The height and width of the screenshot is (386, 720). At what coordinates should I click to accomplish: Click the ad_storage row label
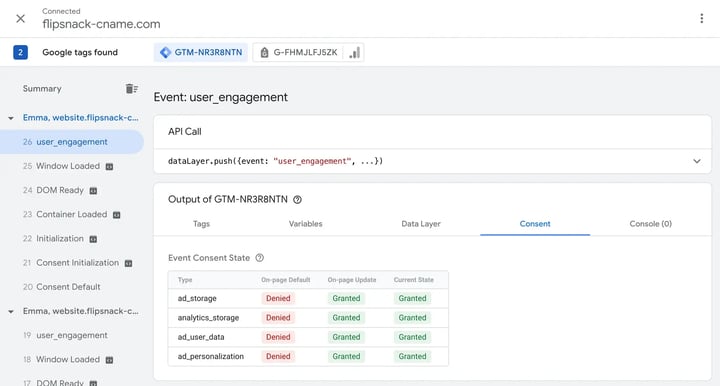197,298
